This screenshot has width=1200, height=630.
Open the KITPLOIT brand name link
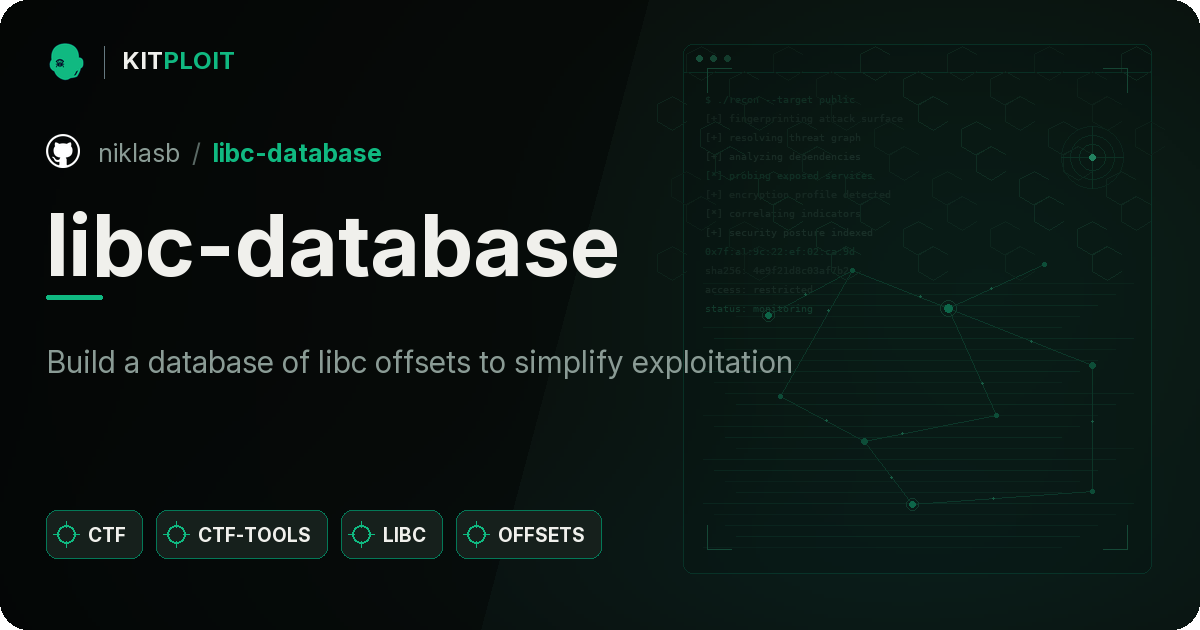178,61
